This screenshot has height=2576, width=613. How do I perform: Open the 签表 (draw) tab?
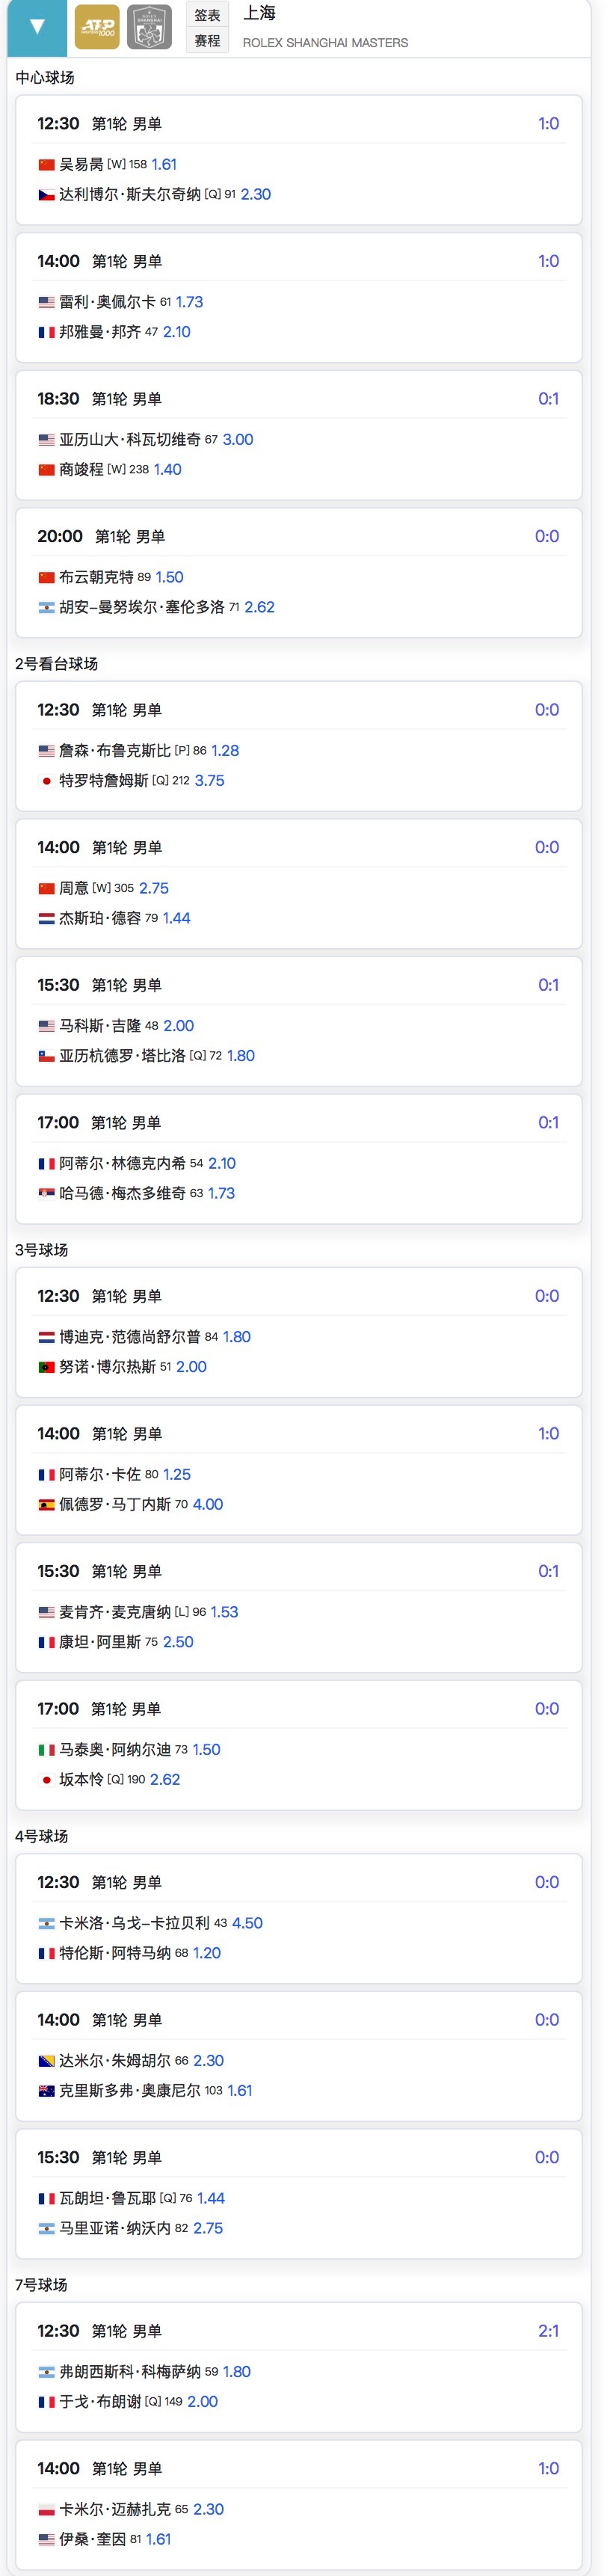pos(207,15)
